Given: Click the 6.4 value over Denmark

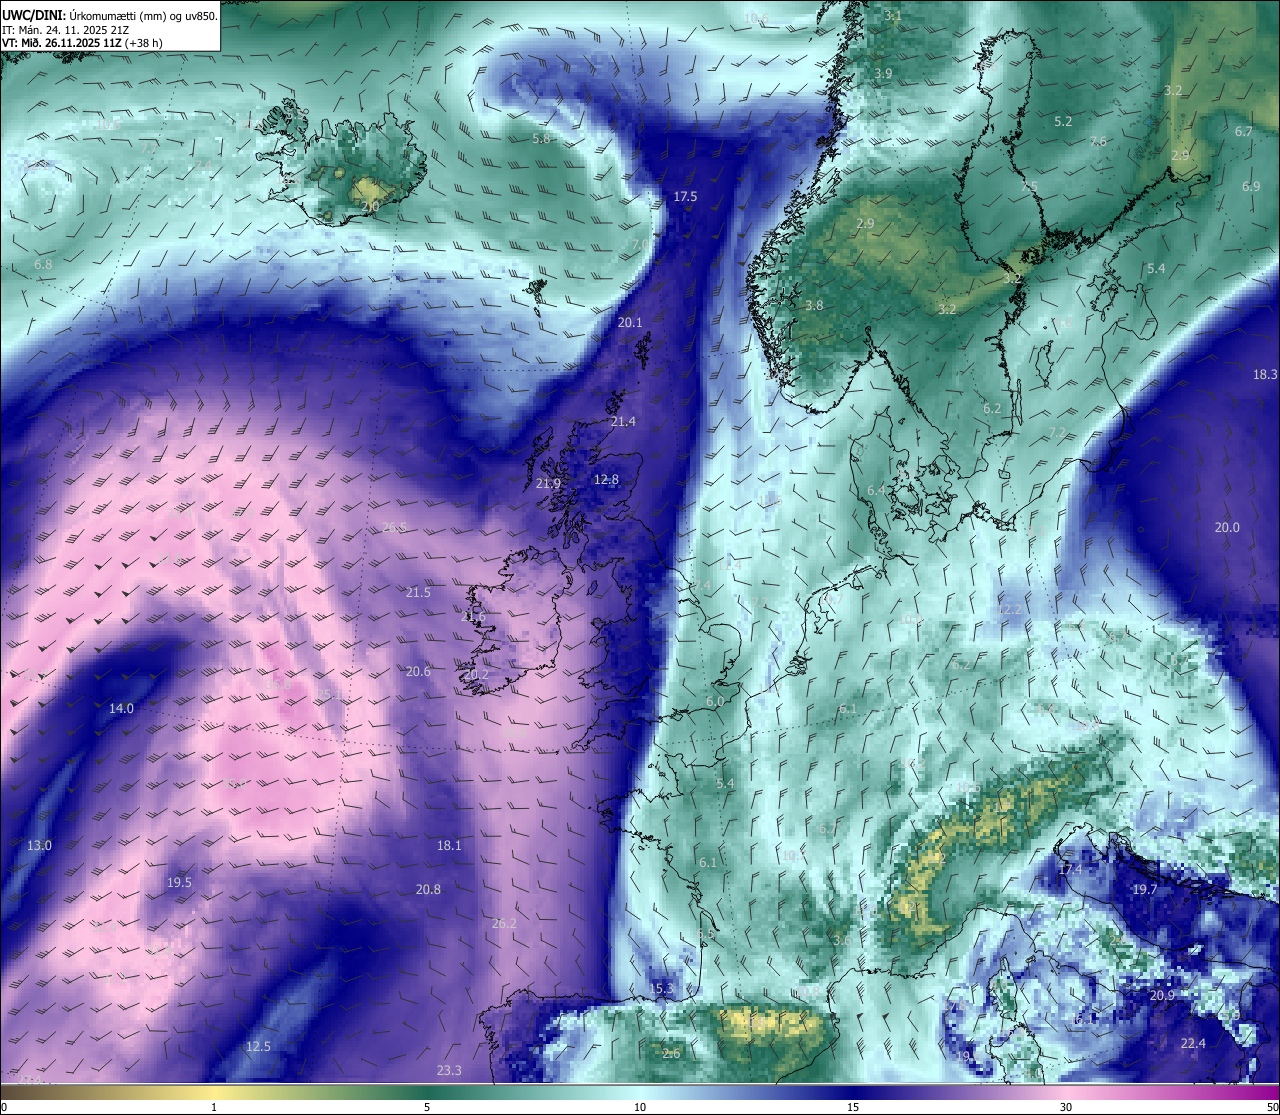Looking at the screenshot, I should pos(875,491).
